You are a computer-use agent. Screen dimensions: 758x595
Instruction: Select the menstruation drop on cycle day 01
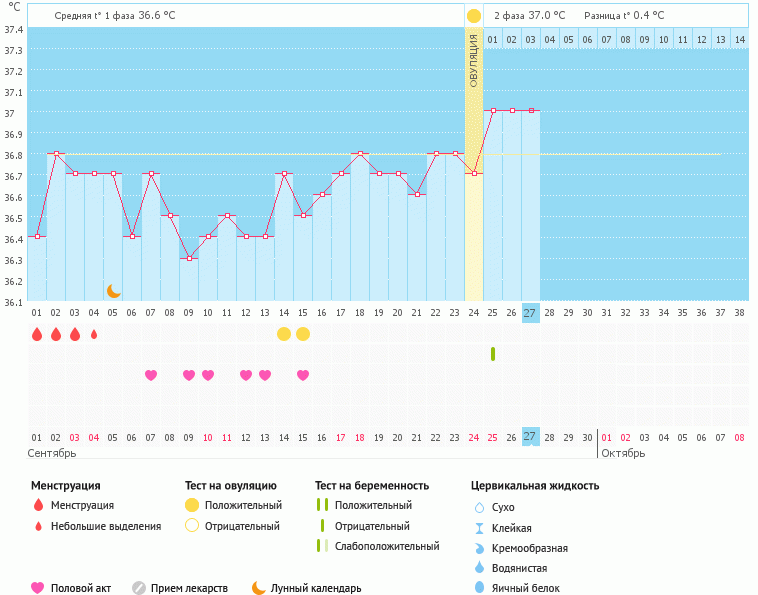[x=37, y=334]
